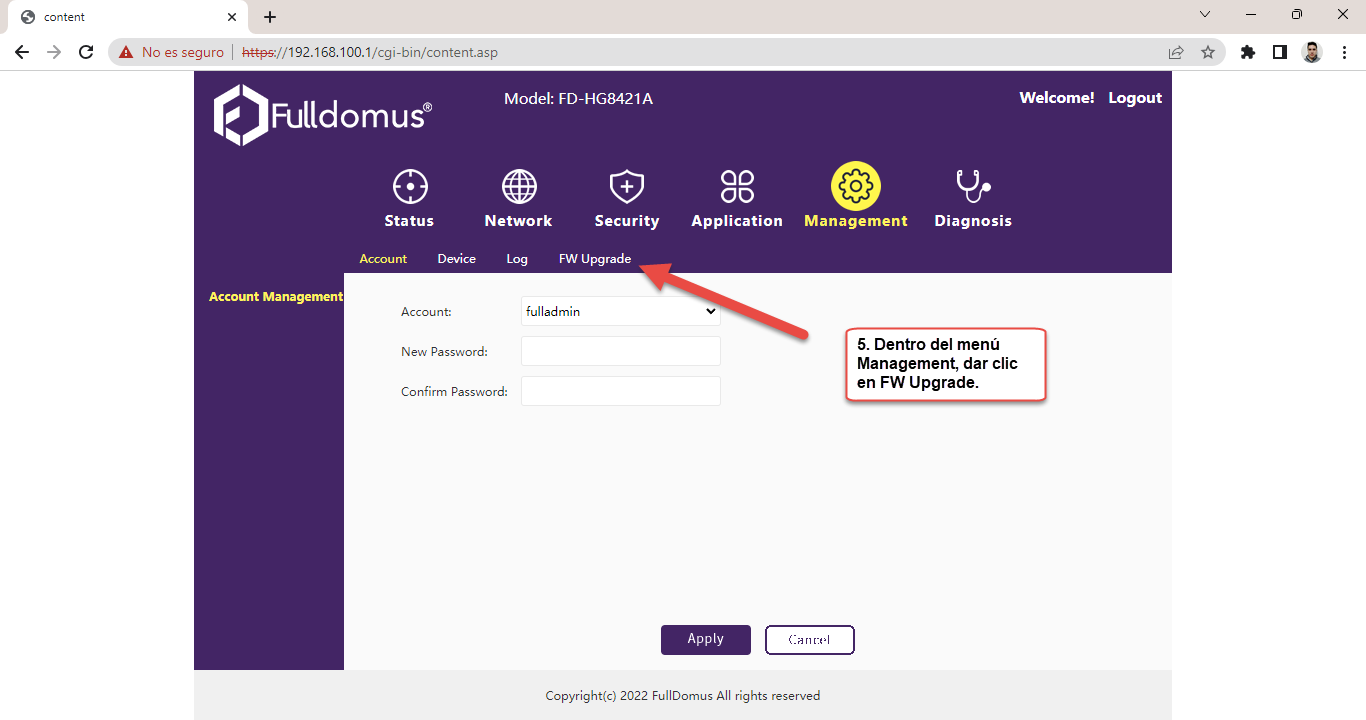1366x720 pixels.
Task: Minimize the browser window
Action: click(1251, 14)
